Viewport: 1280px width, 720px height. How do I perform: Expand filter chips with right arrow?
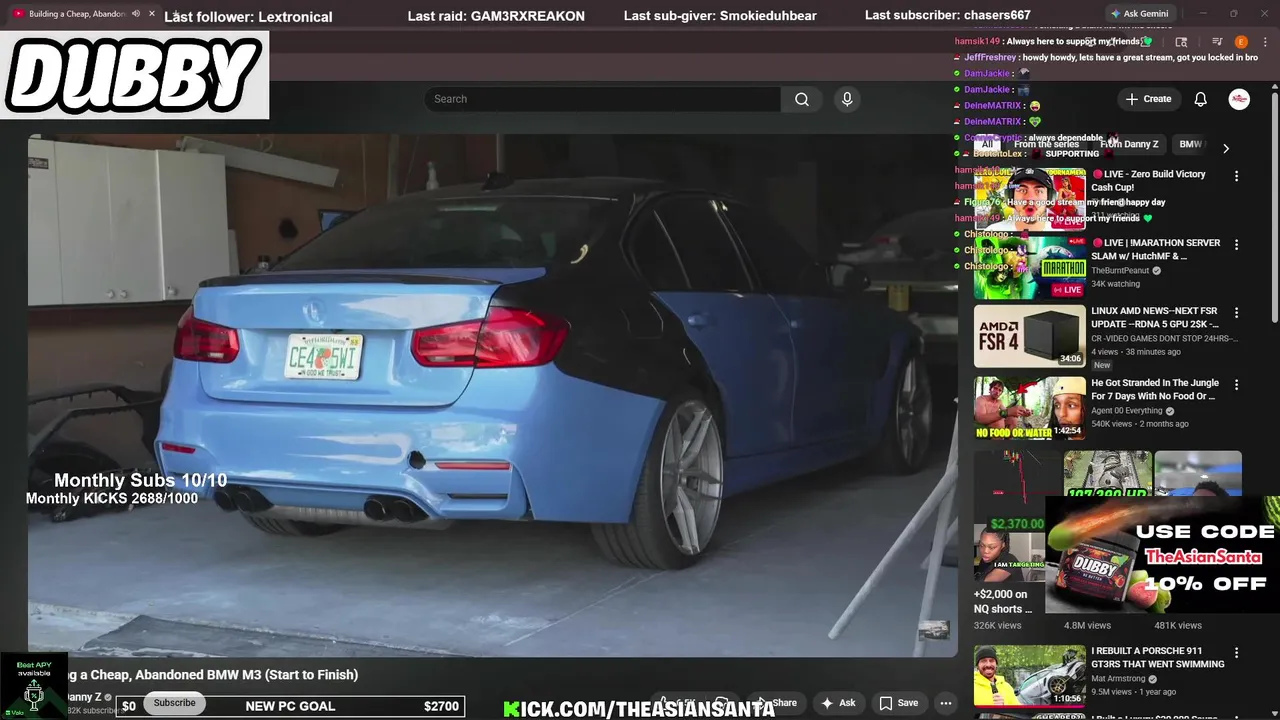(x=1226, y=148)
